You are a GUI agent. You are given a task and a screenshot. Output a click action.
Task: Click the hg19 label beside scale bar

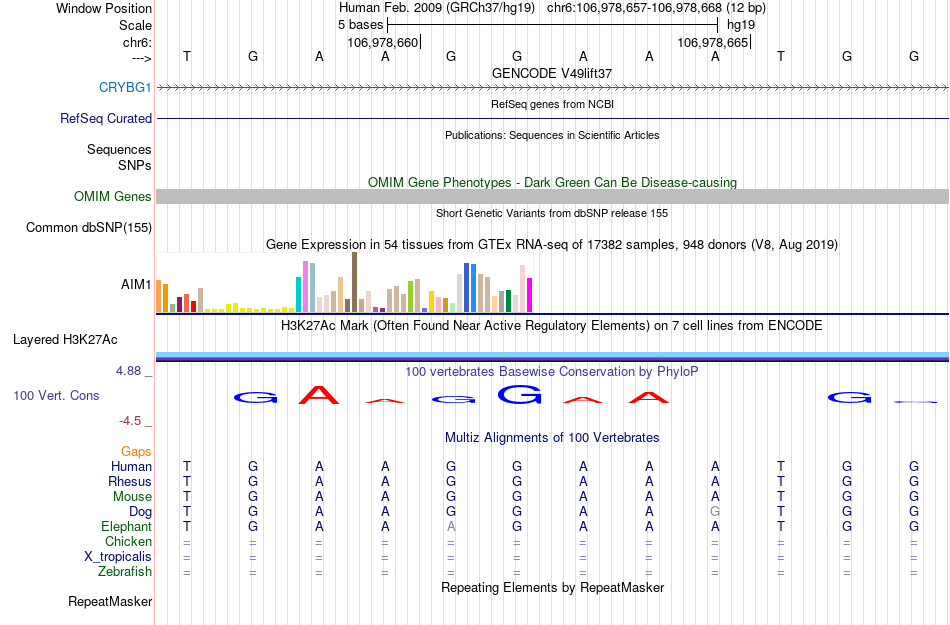[741, 25]
